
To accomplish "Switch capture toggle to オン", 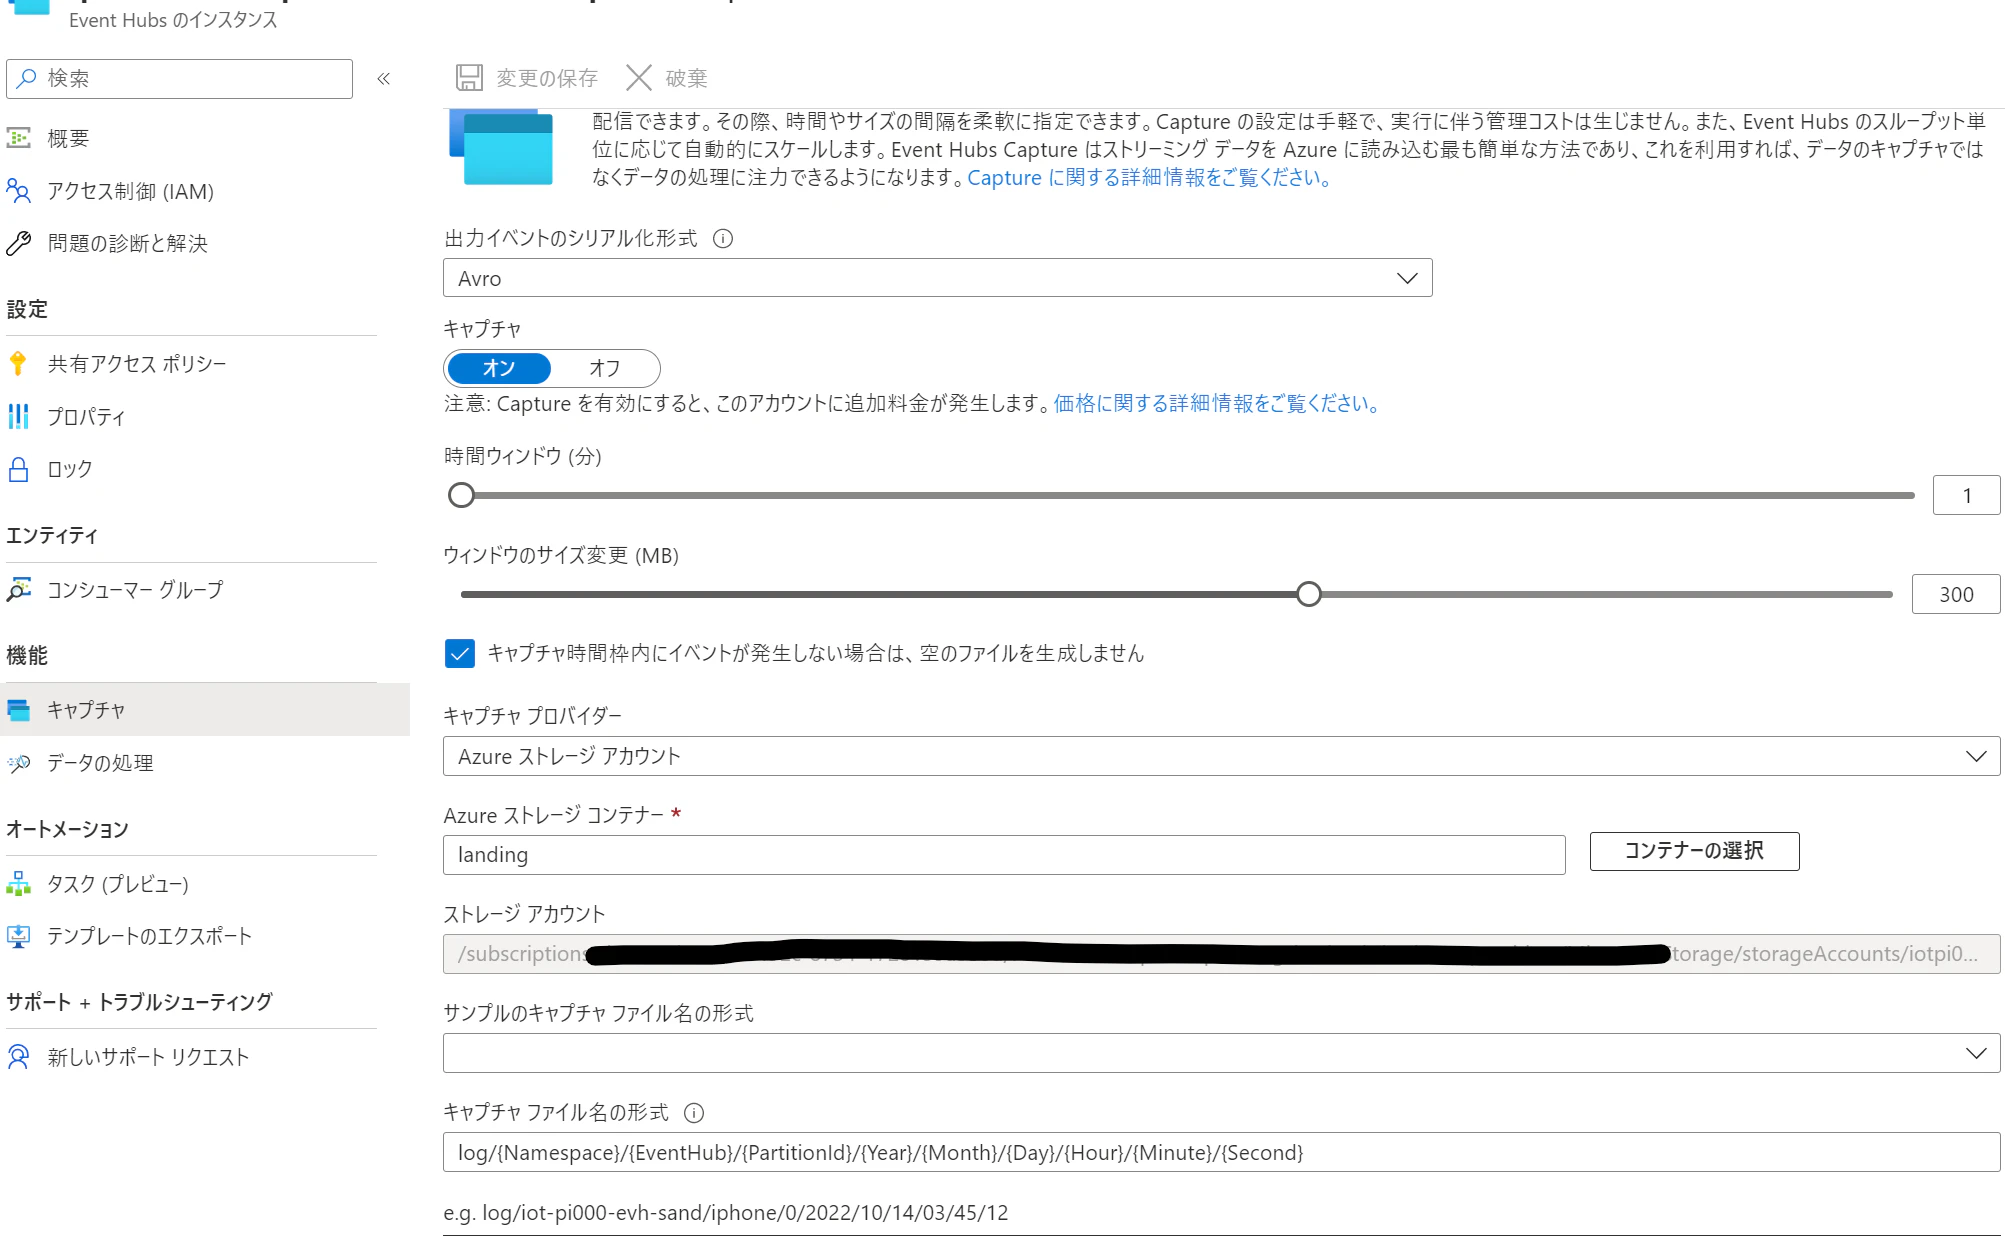I will [x=499, y=368].
